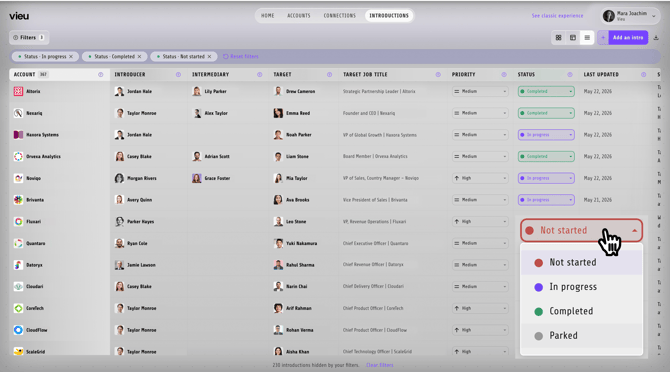Viewport: 670px width, 372px height.
Task: Click the Orvexa Analytics account logo
Action: pyautogui.click(x=18, y=156)
